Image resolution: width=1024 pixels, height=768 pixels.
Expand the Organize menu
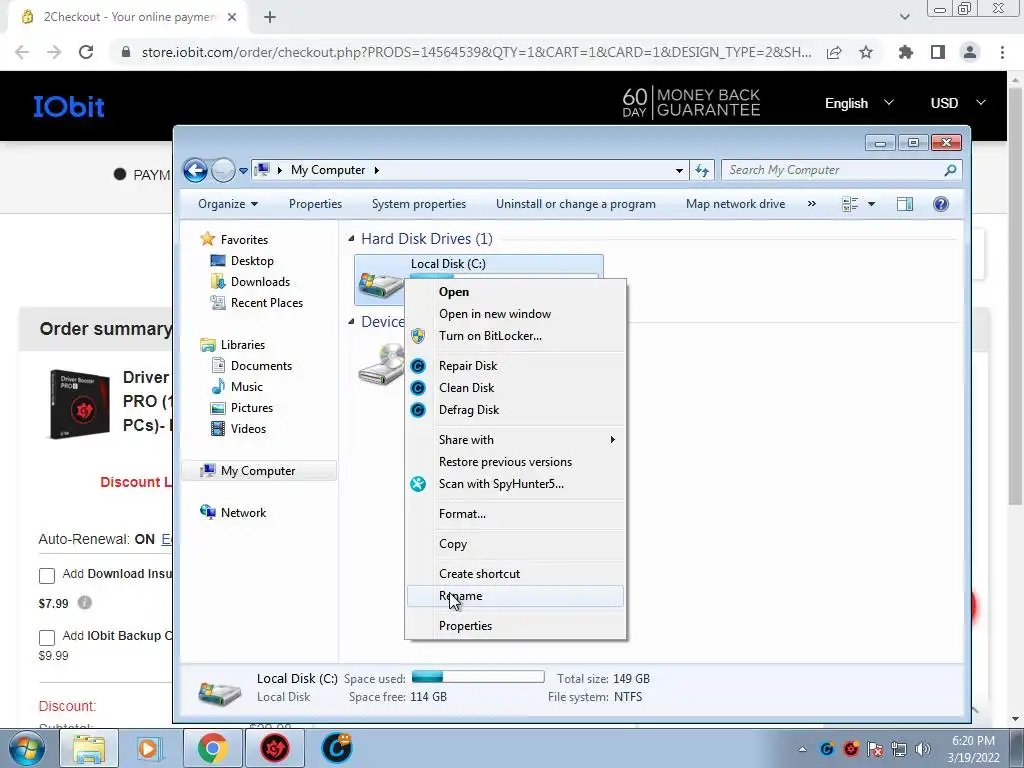pos(228,204)
